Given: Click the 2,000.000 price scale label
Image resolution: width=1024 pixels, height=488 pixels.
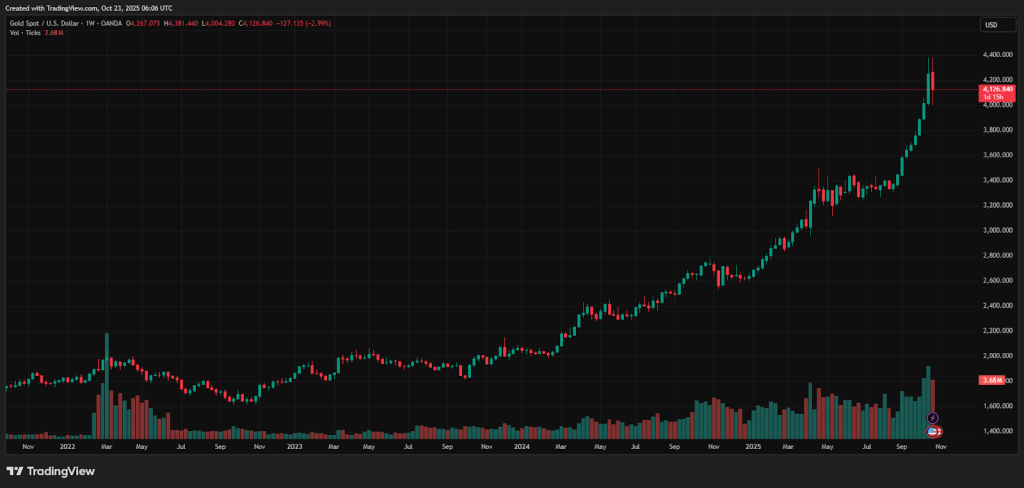Looking at the screenshot, I should (998, 356).
